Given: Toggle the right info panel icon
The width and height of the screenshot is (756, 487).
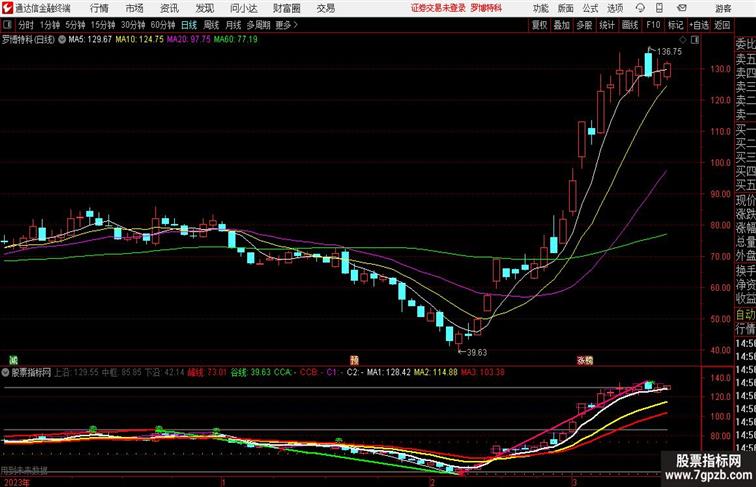Looking at the screenshot, I should (695, 40).
